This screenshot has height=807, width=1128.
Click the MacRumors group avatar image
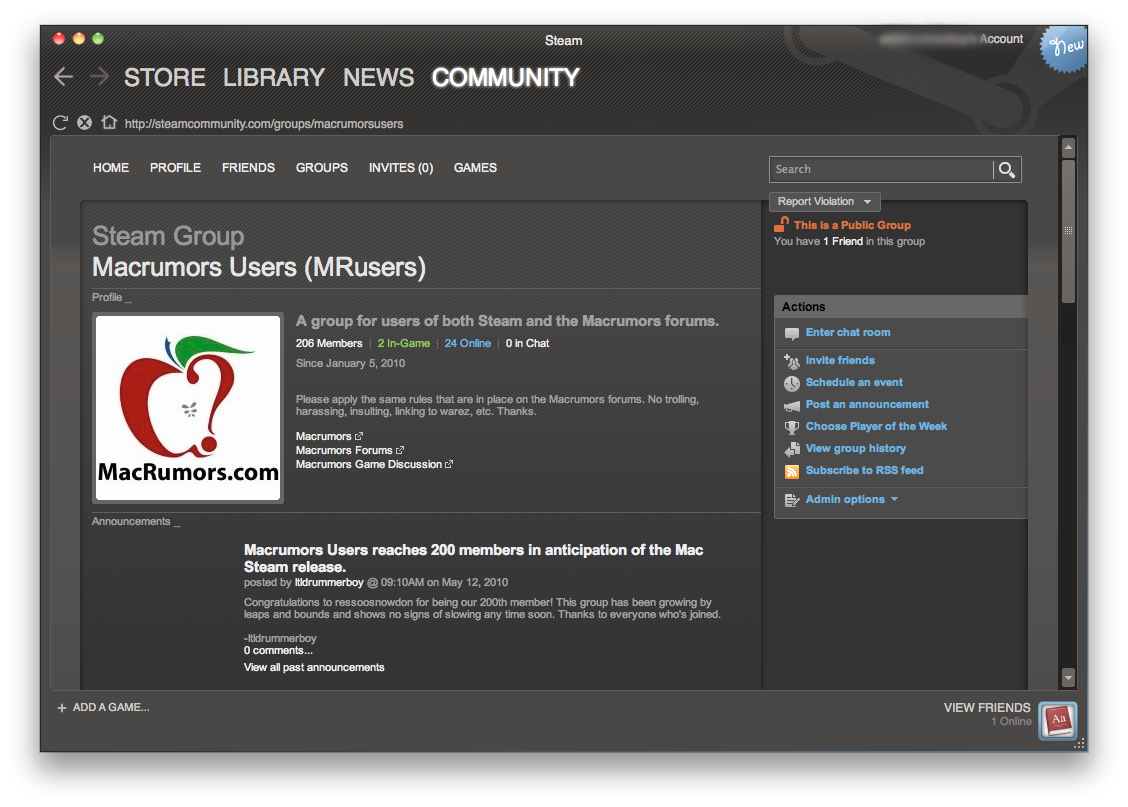pyautogui.click(x=188, y=408)
